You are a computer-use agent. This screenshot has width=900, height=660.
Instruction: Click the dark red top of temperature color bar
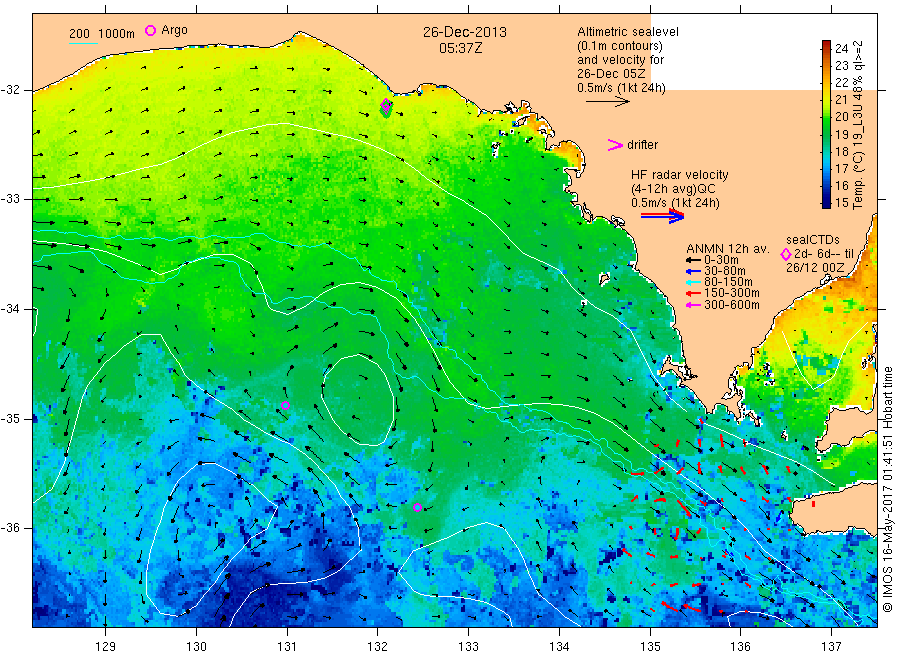click(826, 45)
